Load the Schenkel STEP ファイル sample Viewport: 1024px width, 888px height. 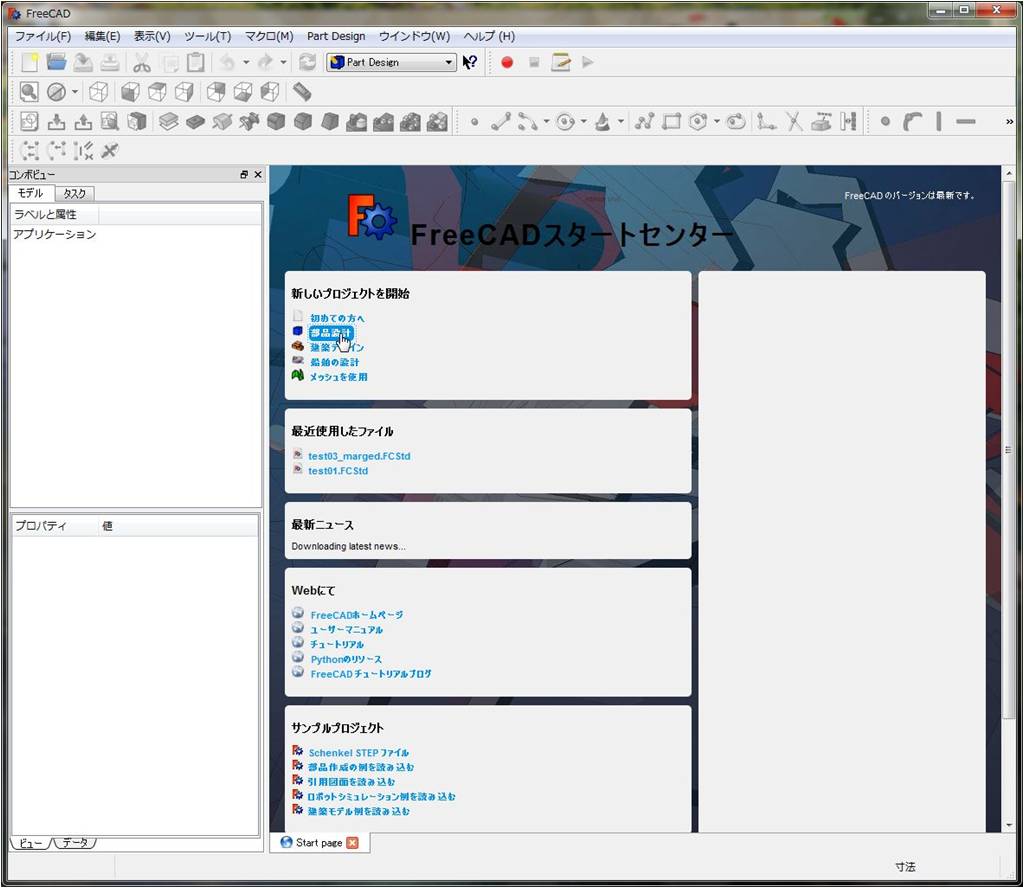pos(359,753)
